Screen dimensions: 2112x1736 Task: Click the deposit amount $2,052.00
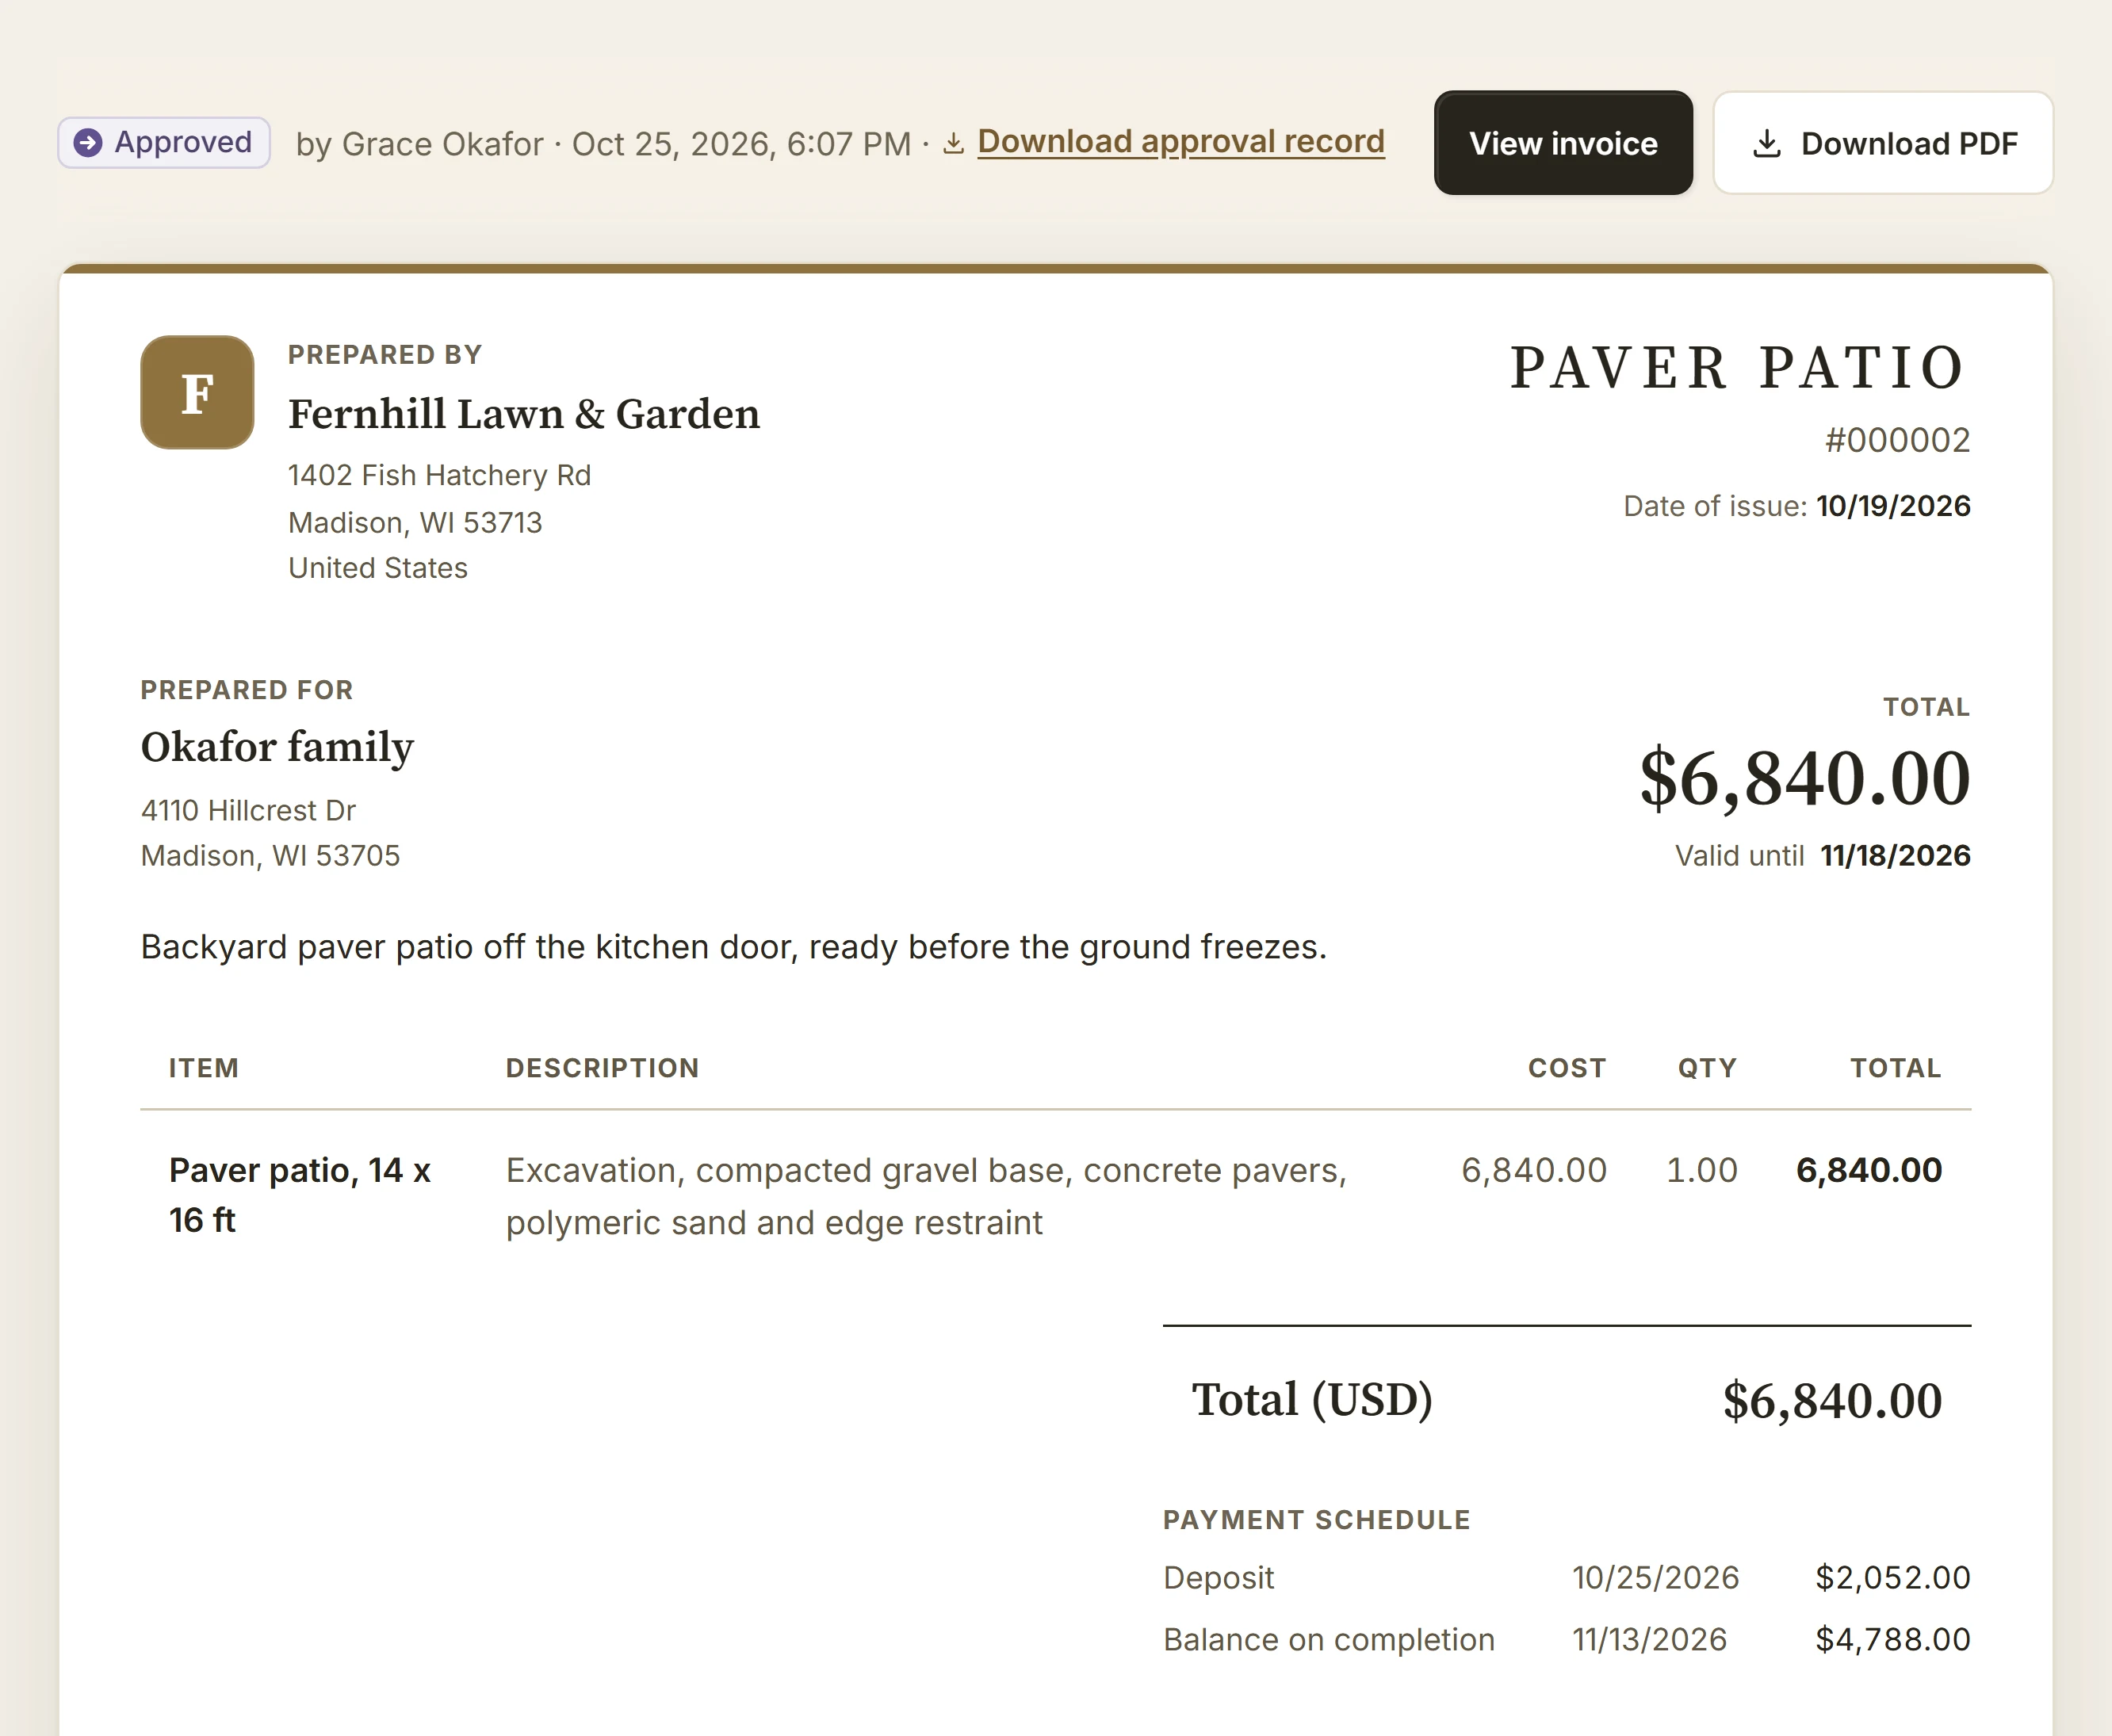tap(1893, 1578)
